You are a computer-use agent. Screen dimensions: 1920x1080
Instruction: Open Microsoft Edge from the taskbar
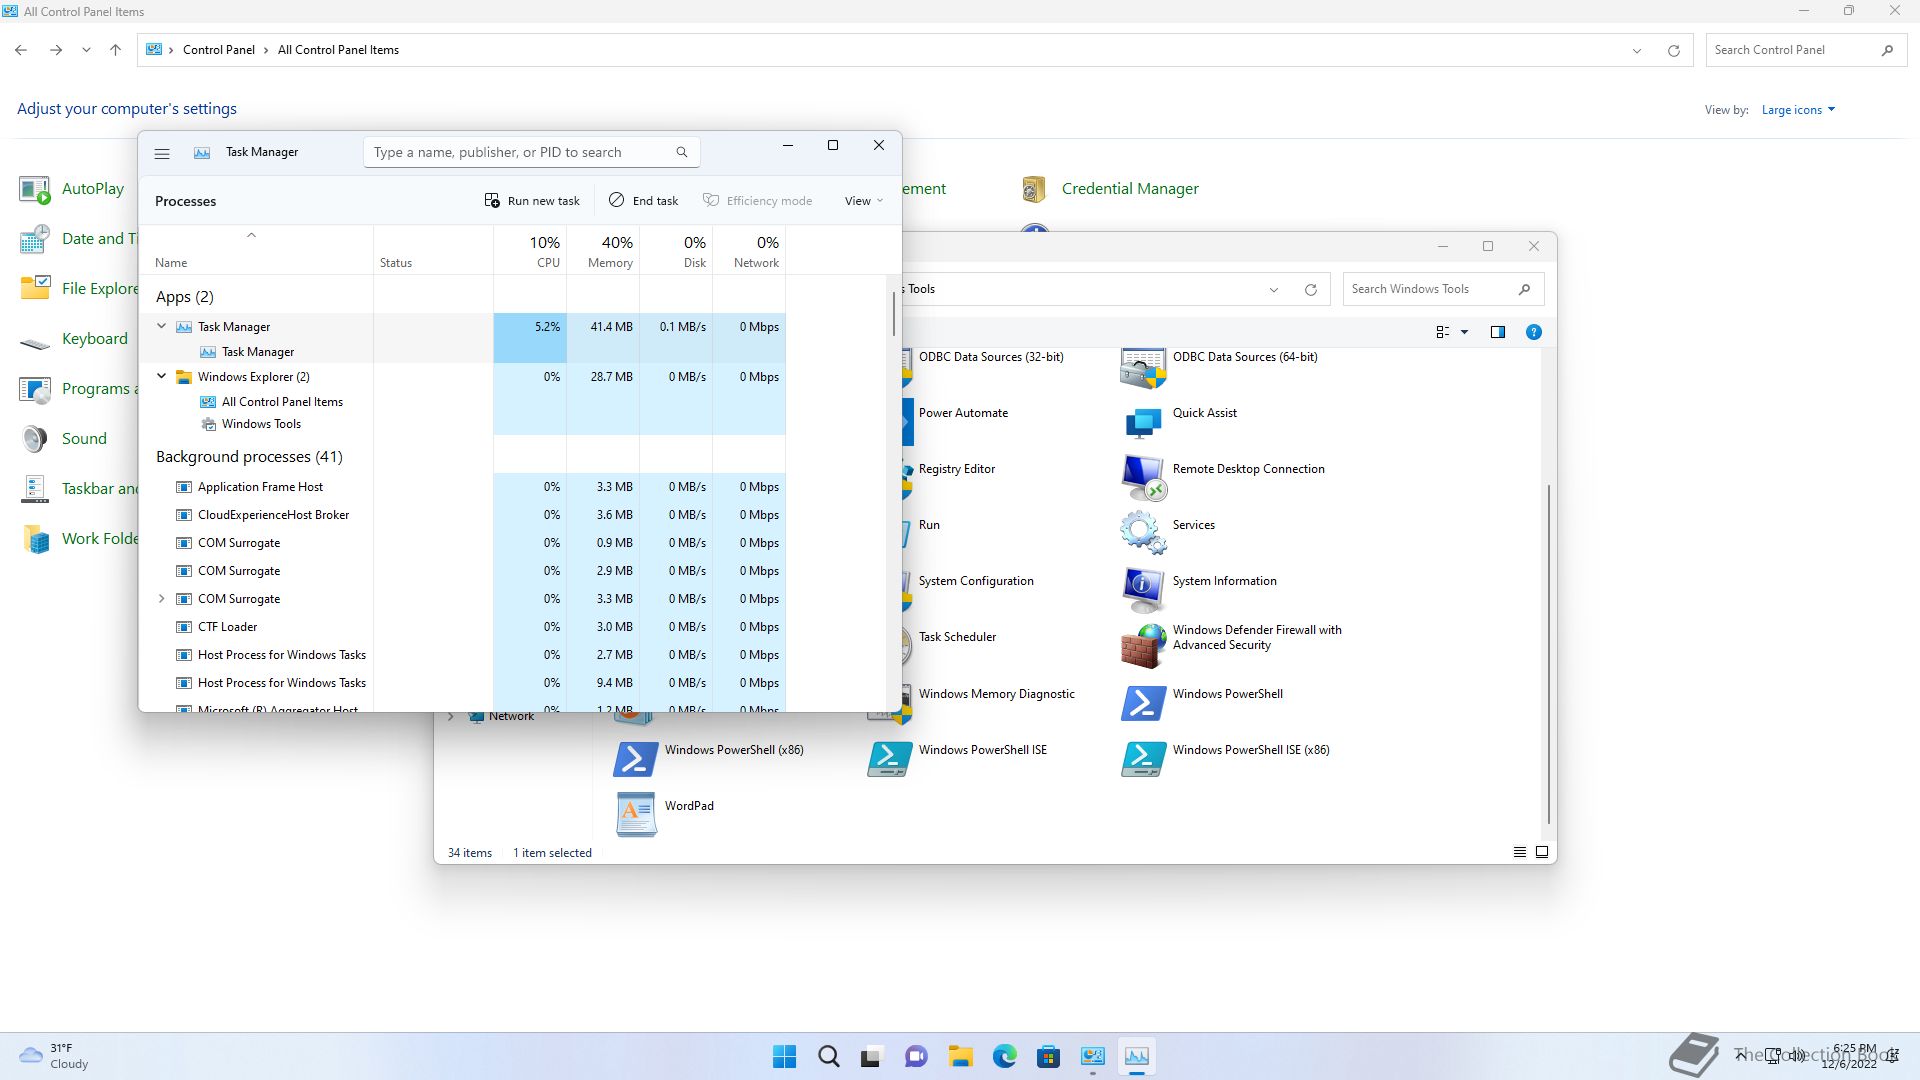(1004, 1056)
